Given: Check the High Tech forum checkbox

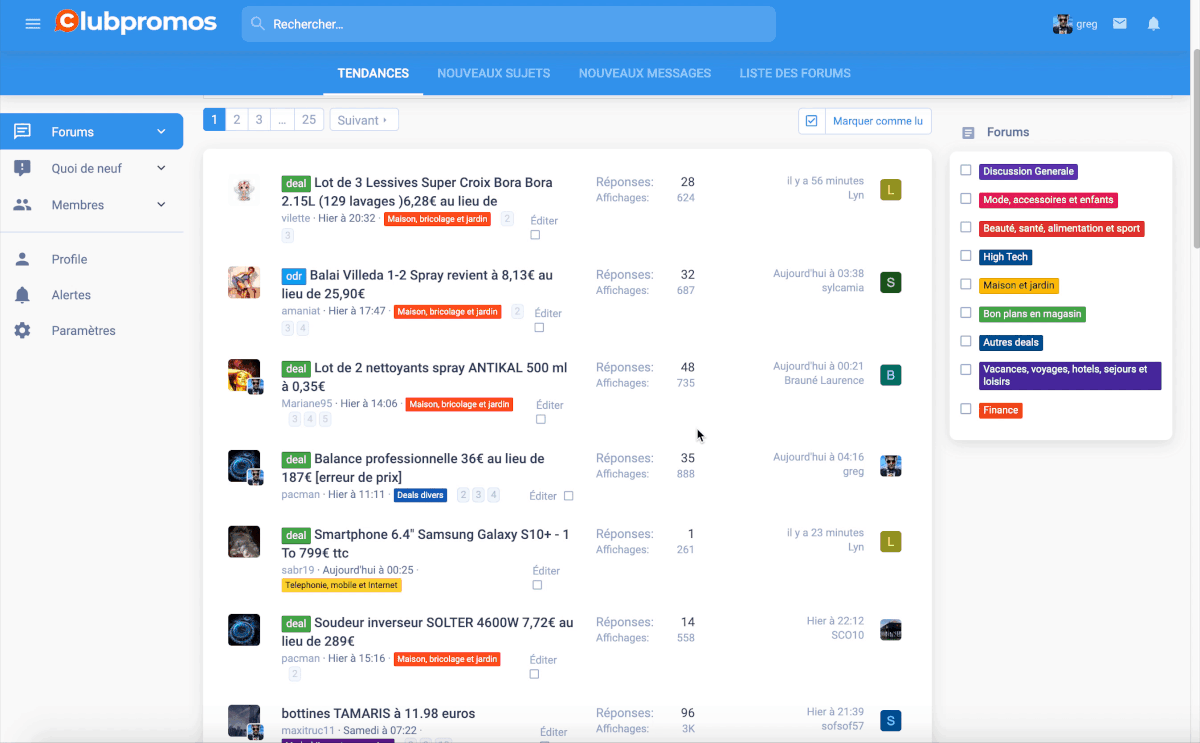Looking at the screenshot, I should (x=966, y=256).
